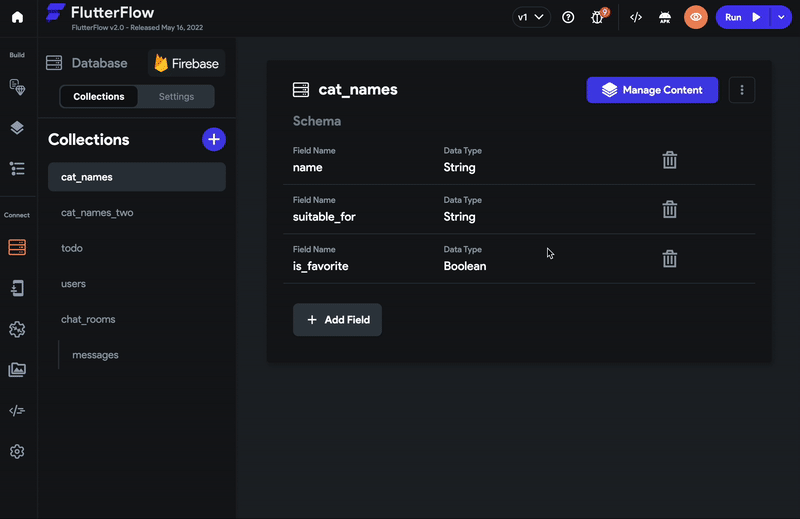Click the Database header icon
Viewport: 800px width, 519px height.
(54, 63)
